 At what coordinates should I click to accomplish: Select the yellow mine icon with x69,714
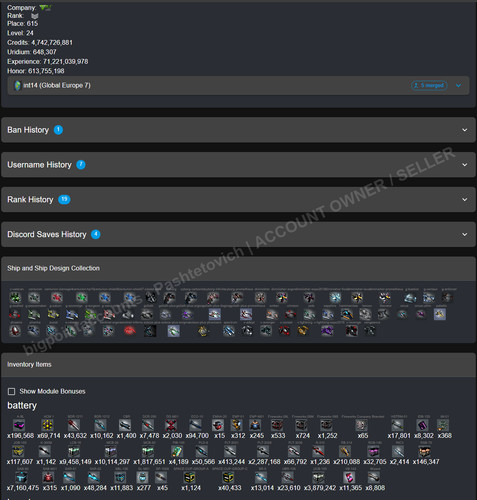click(48, 425)
